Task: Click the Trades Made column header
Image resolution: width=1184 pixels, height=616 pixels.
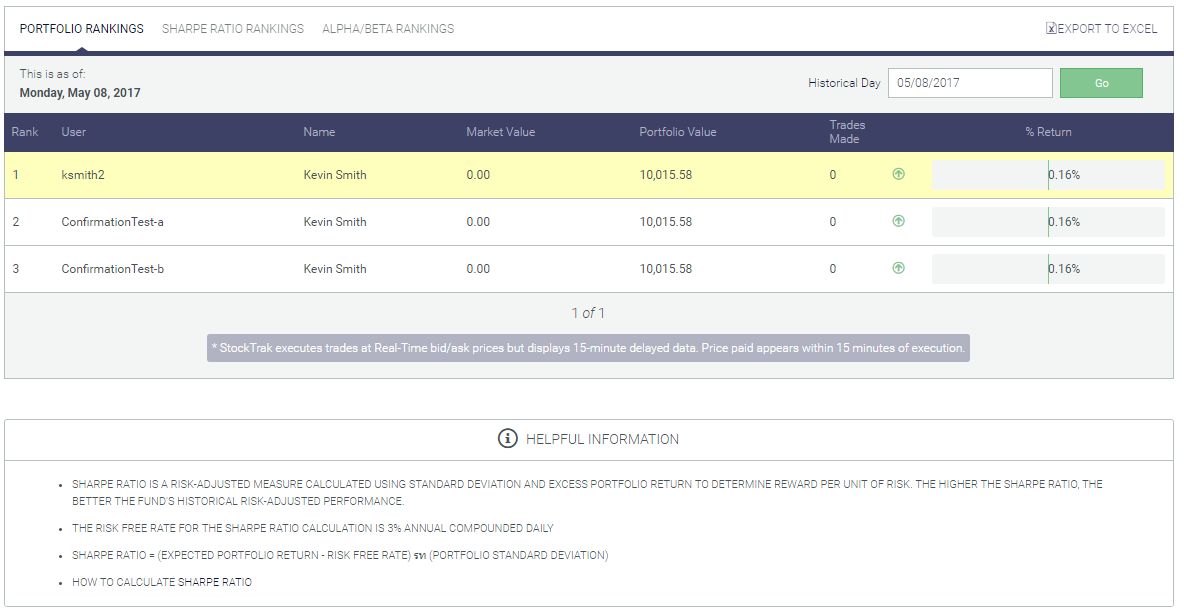Action: pos(847,132)
